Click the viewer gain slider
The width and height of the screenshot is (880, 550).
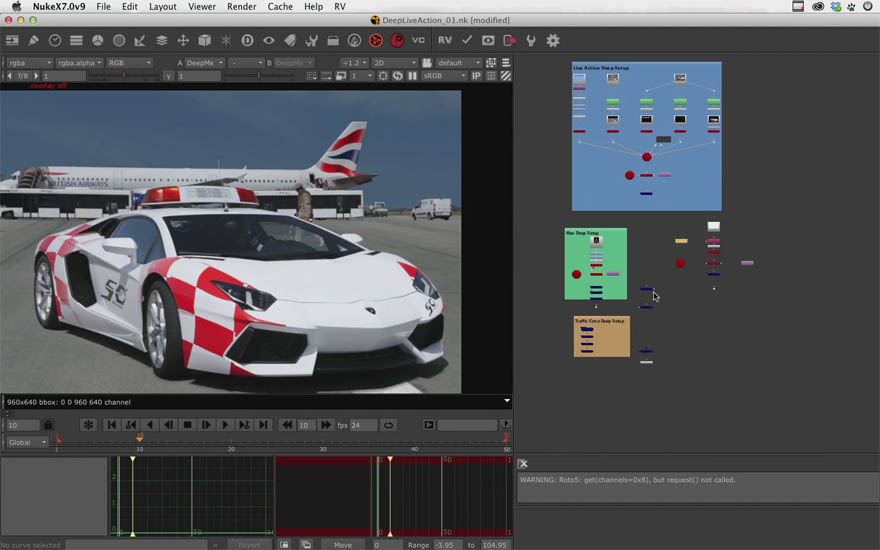[123, 75]
